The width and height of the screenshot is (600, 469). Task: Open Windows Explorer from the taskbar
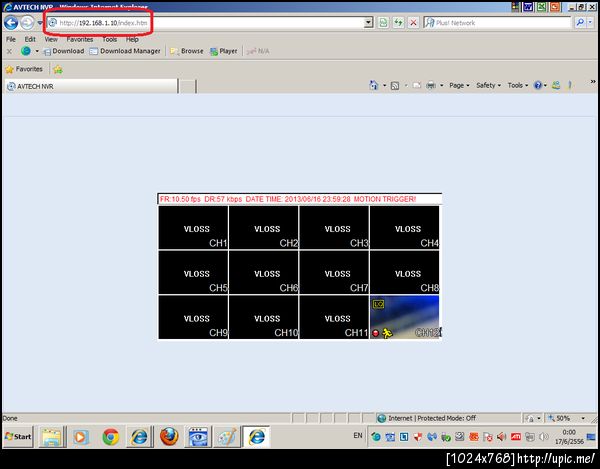[x=51, y=437]
